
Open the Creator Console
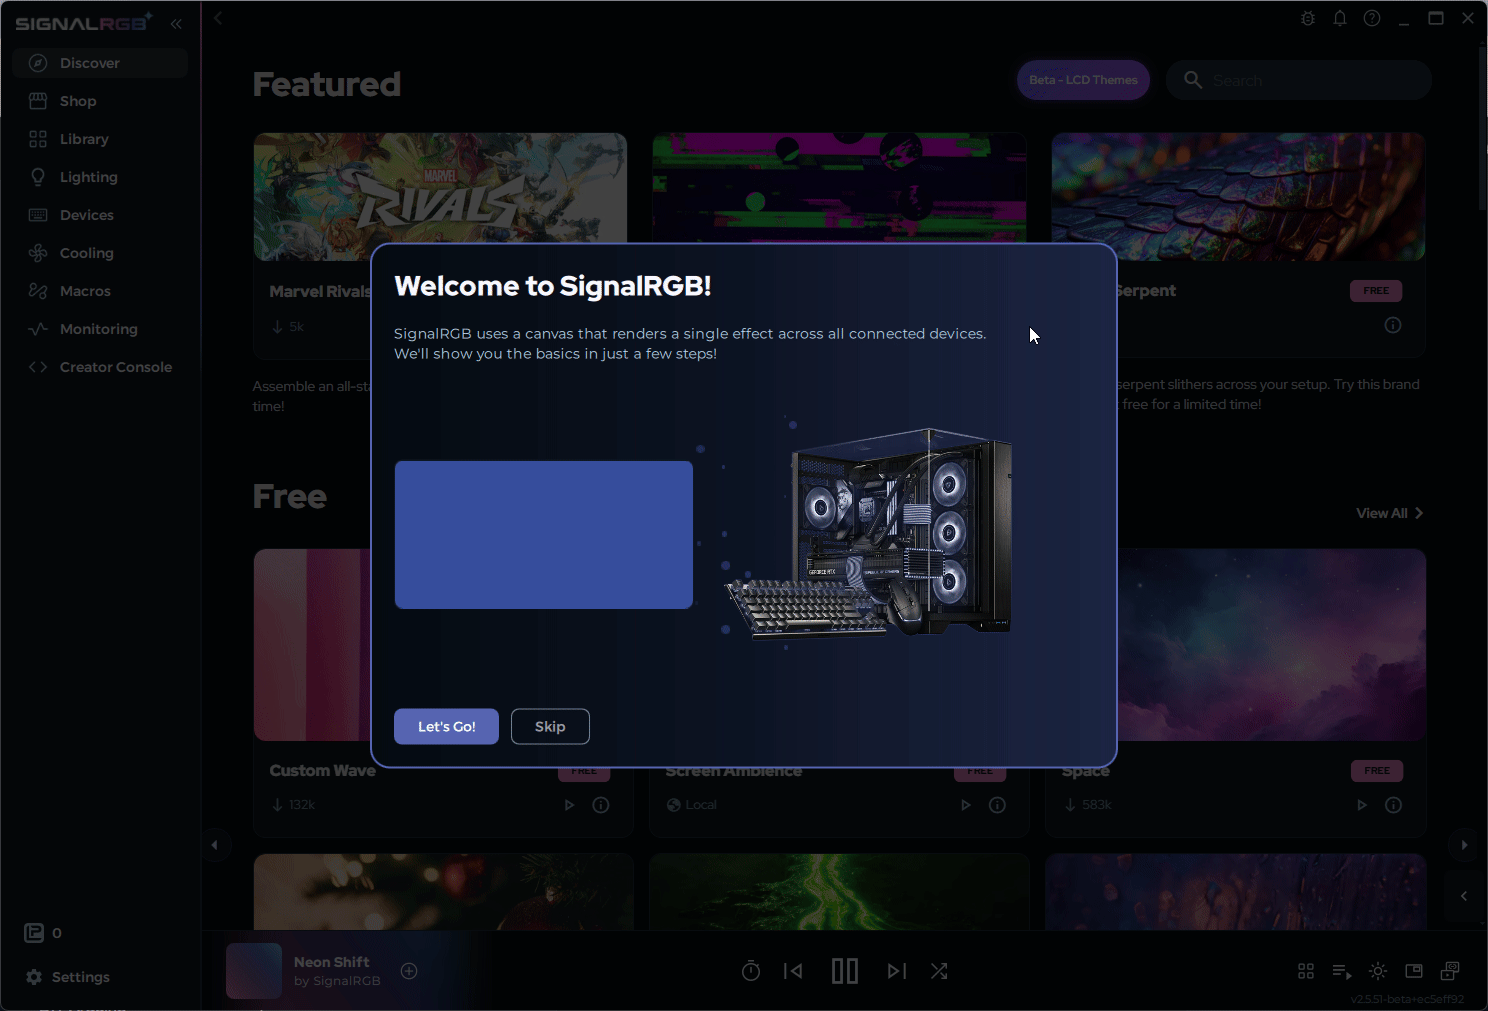click(x=115, y=366)
